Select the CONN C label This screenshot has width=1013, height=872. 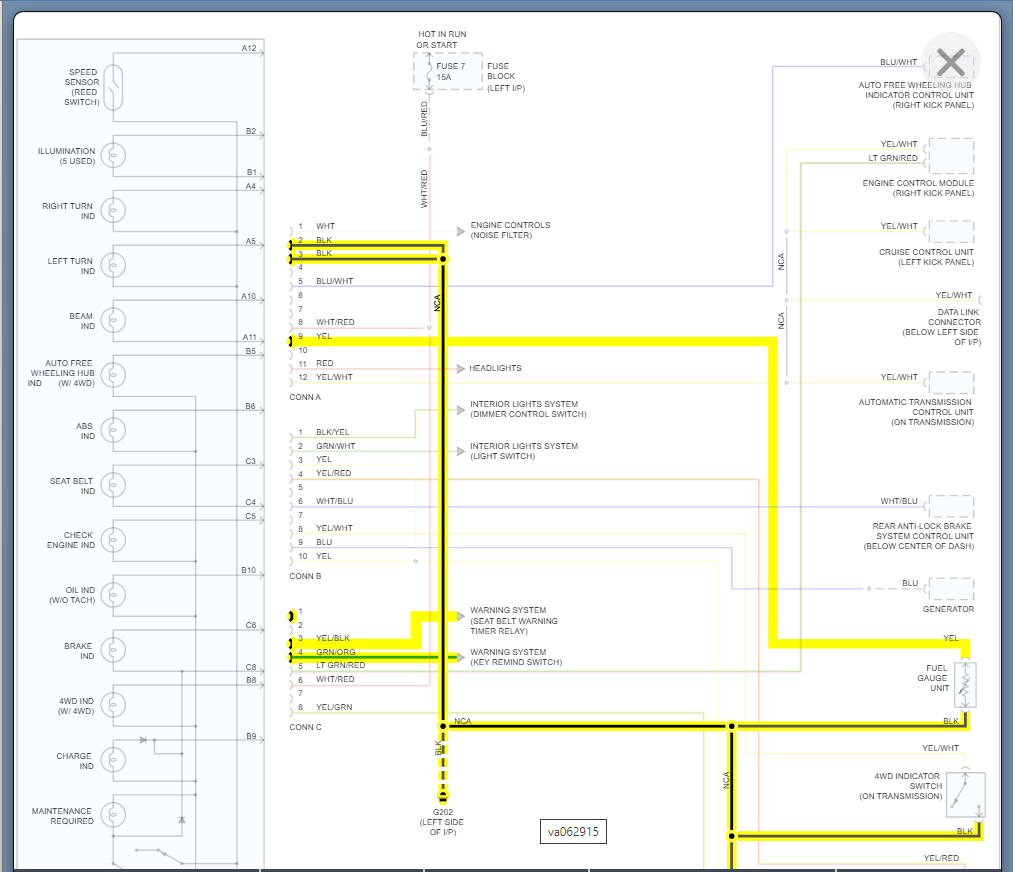pyautogui.click(x=305, y=727)
